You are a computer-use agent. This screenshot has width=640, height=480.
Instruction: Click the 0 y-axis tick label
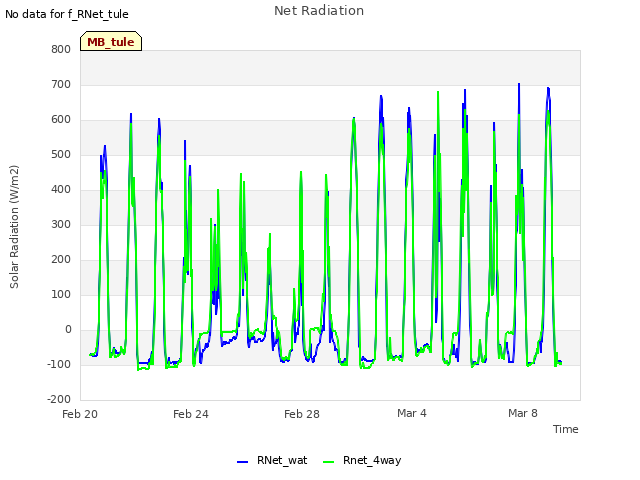pyautogui.click(x=68, y=329)
